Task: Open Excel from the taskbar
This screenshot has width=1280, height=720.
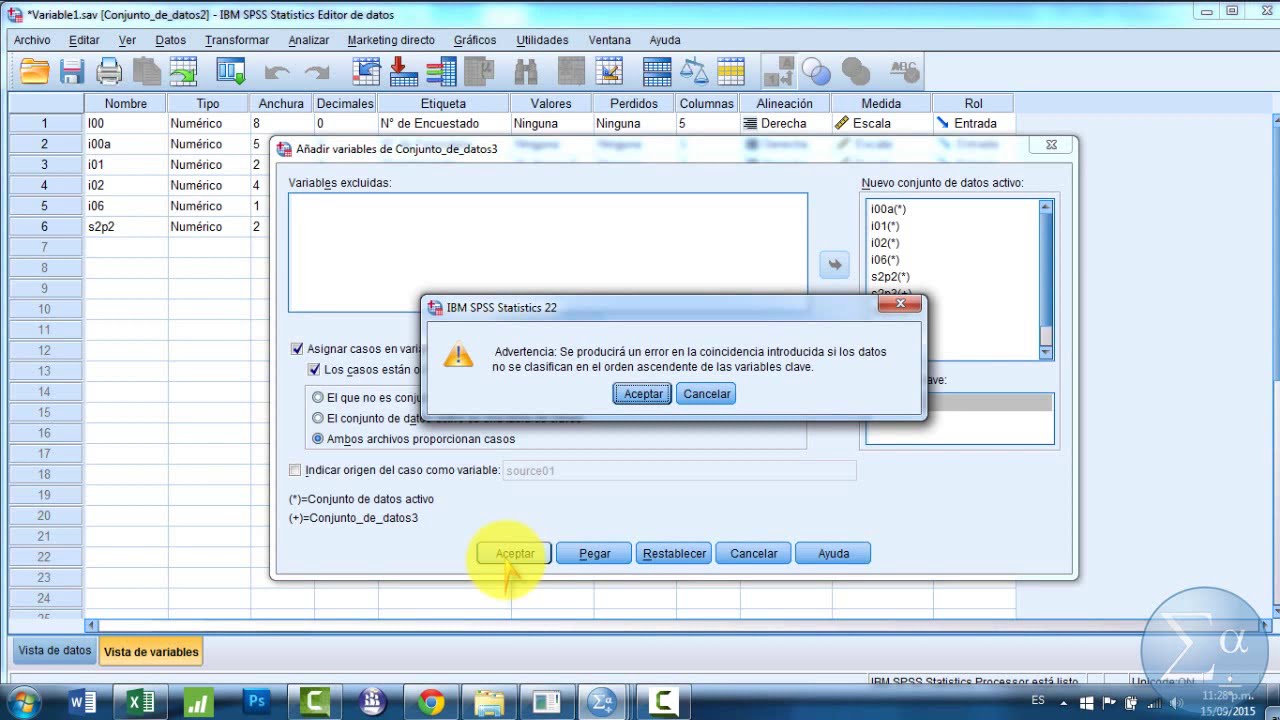Action: click(141, 703)
